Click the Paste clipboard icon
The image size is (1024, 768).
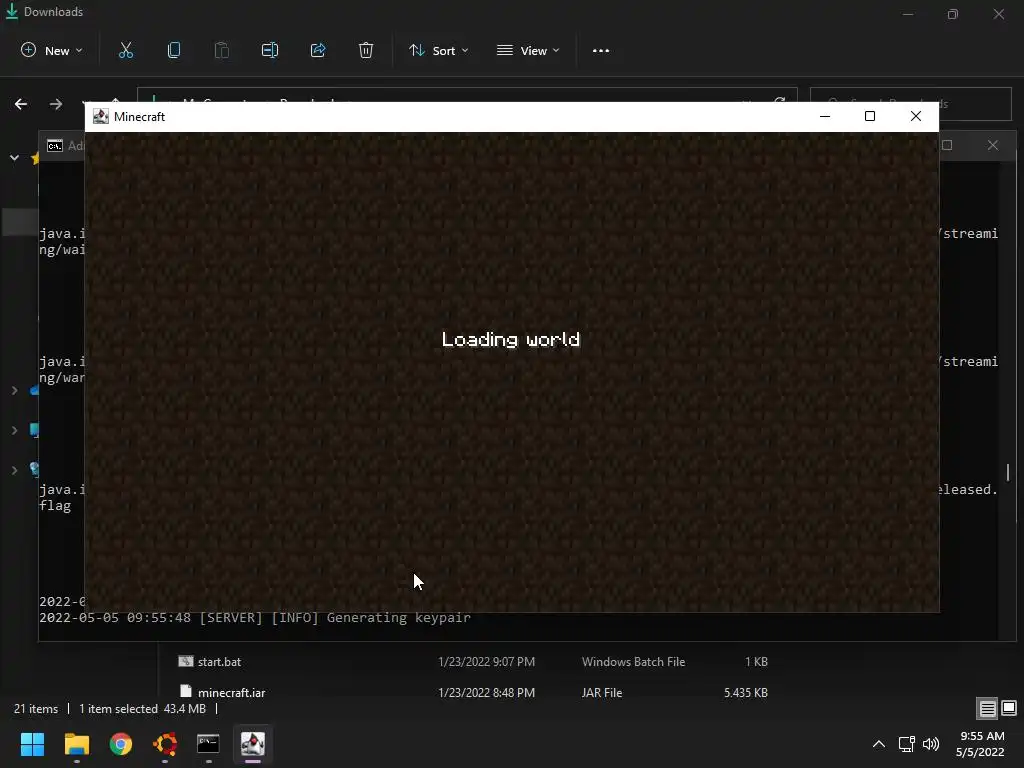point(221,50)
